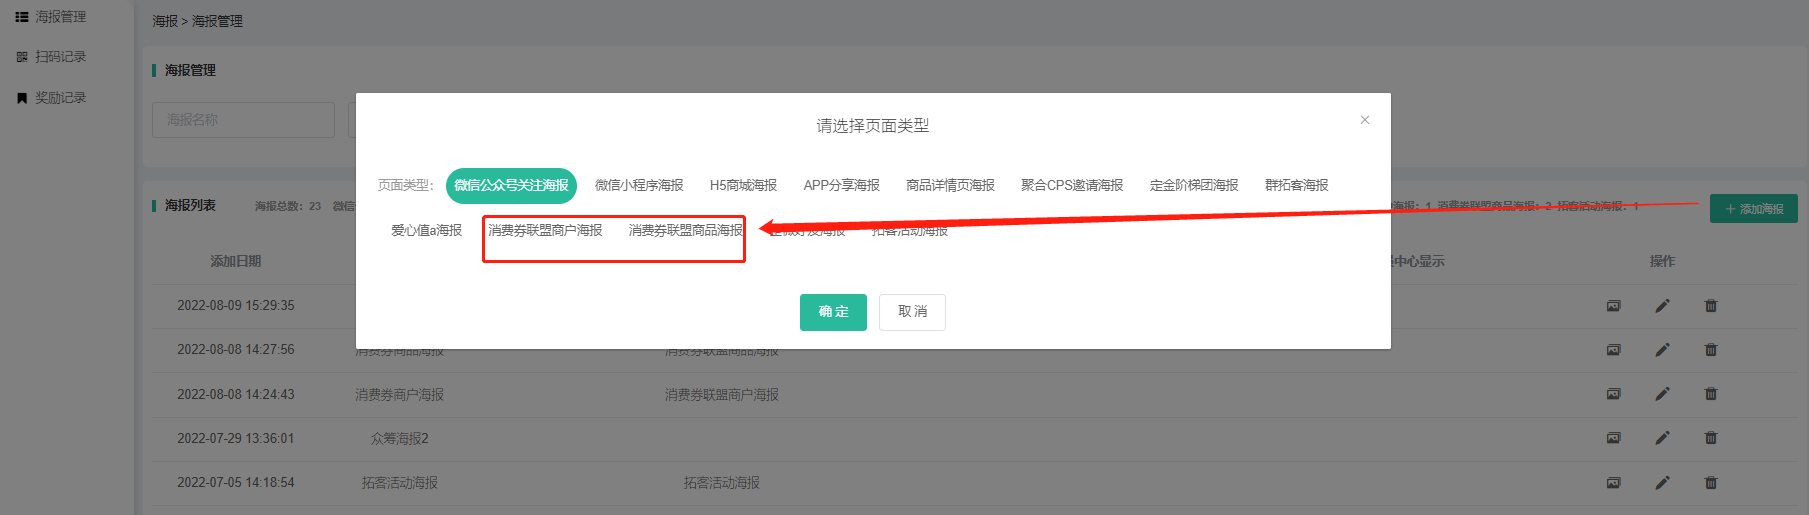Choose 消费券联盟商户海报 page type
This screenshot has width=1809, height=515.
coord(545,231)
